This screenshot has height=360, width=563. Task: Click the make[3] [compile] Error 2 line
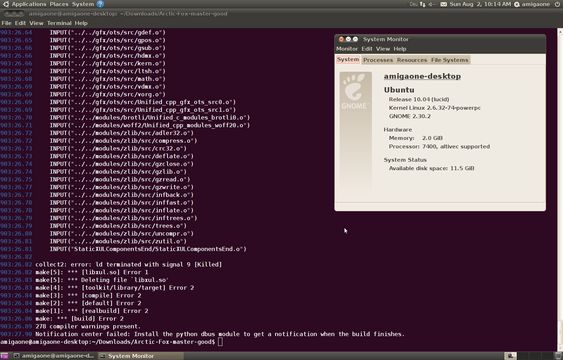(x=88, y=296)
